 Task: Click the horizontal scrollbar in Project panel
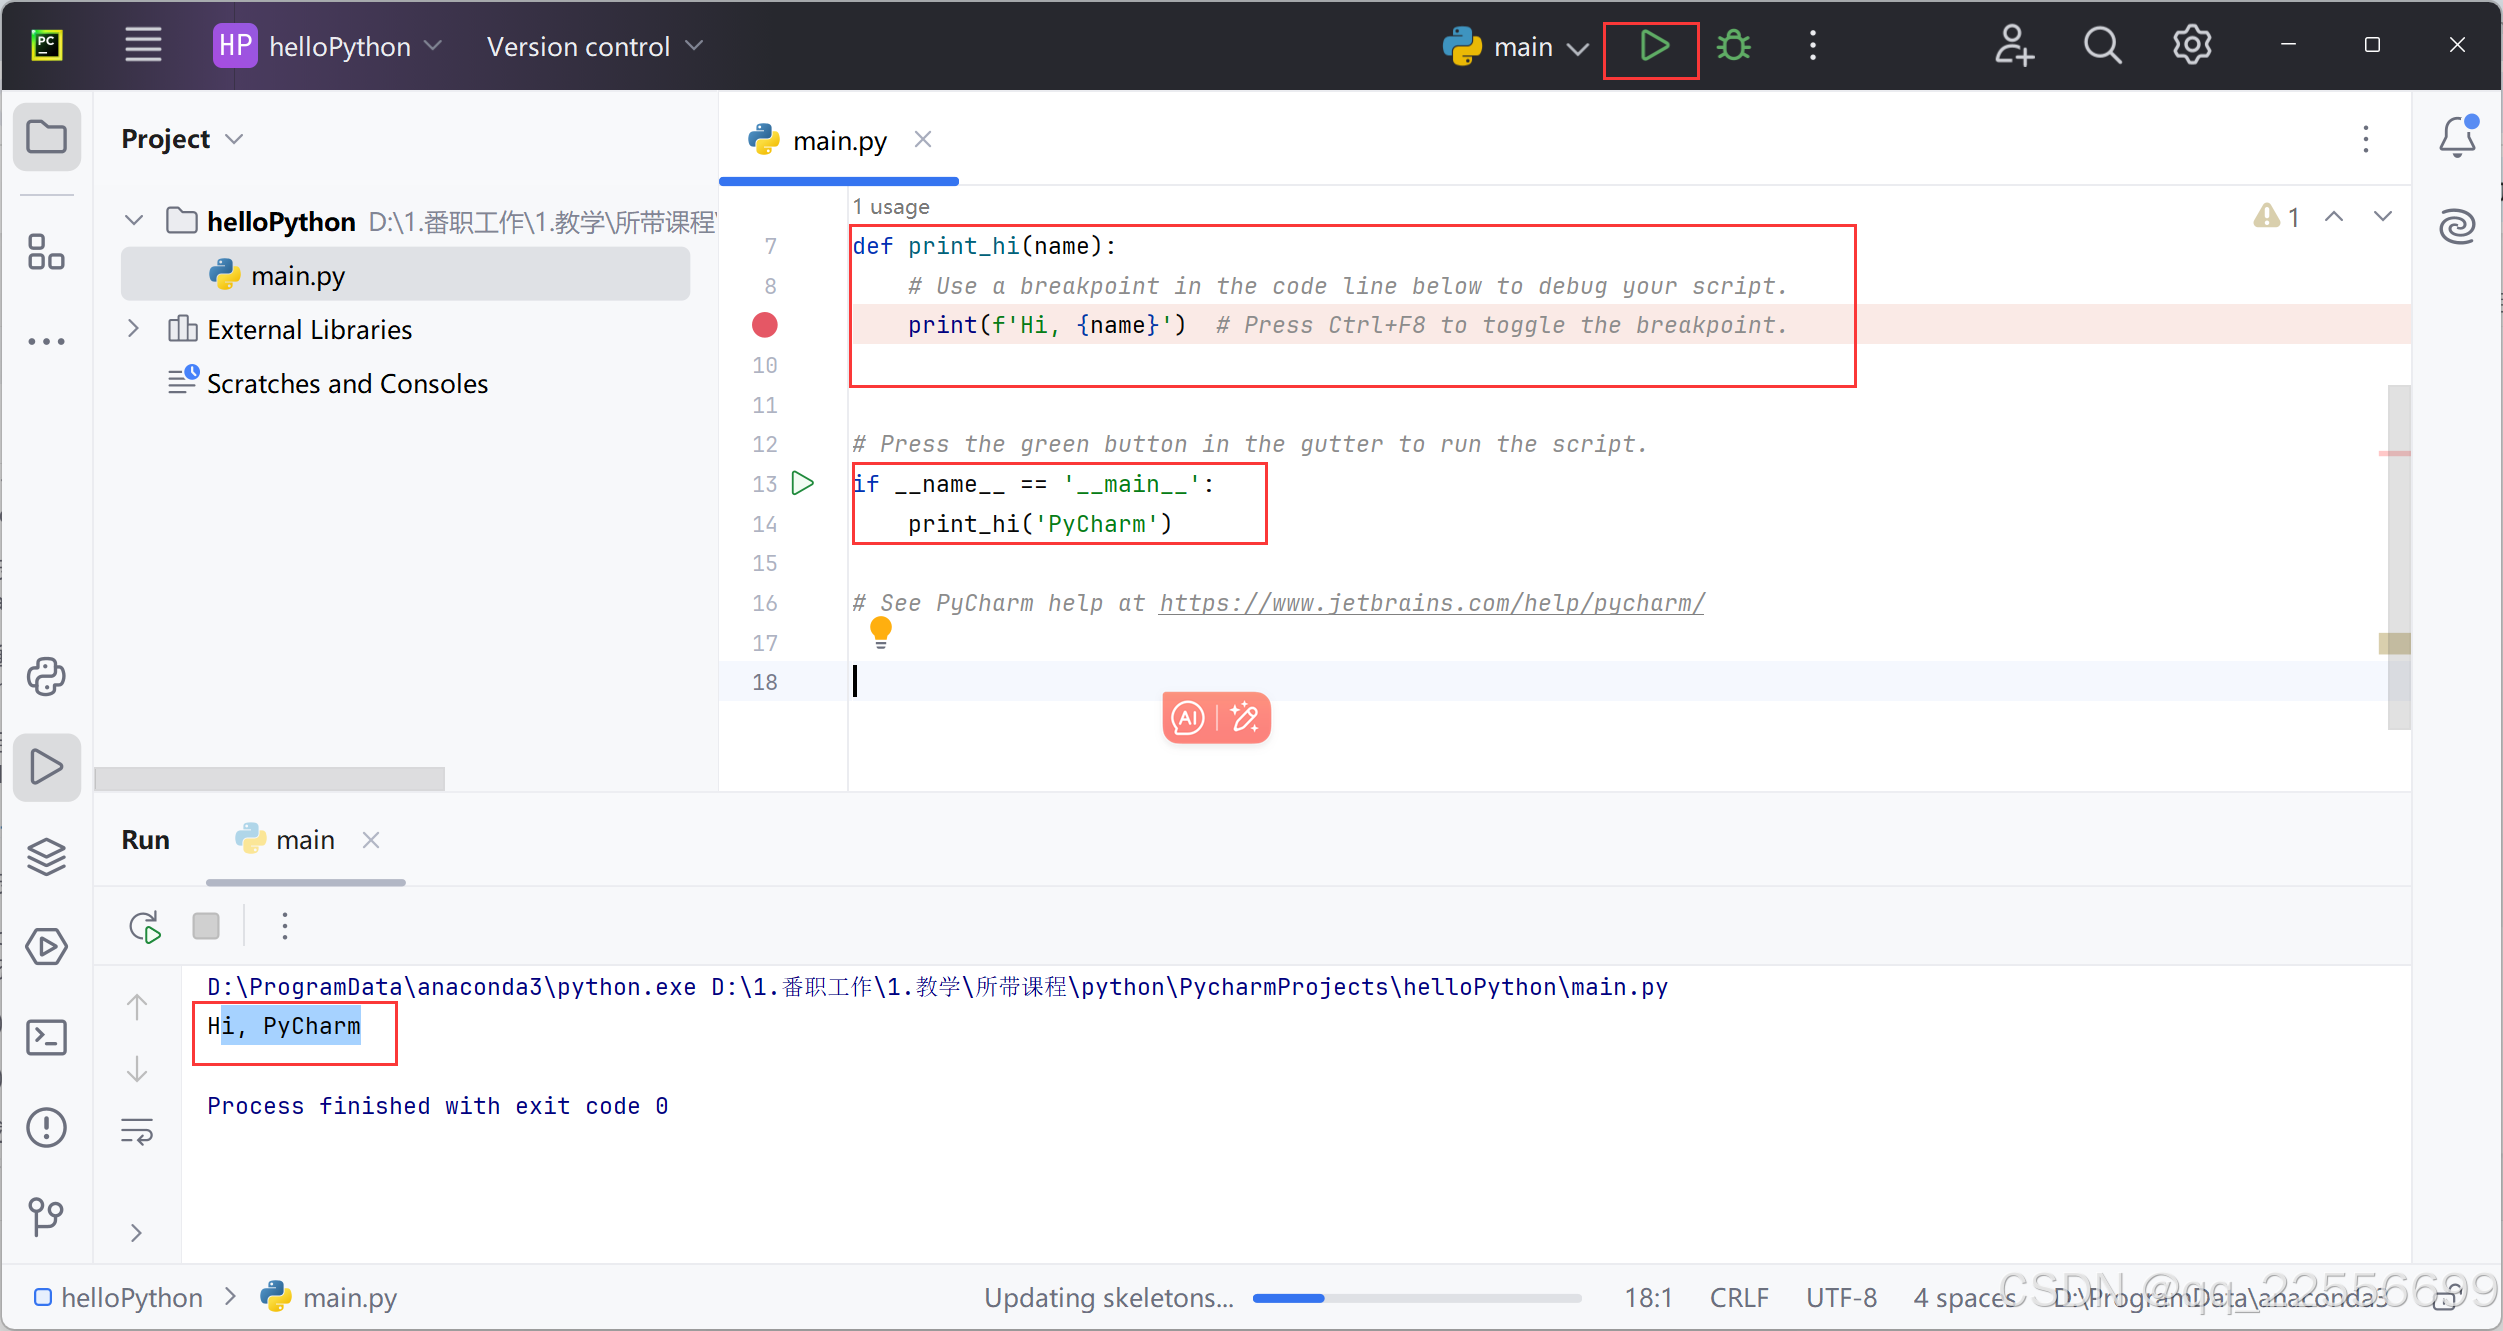pos(270,779)
